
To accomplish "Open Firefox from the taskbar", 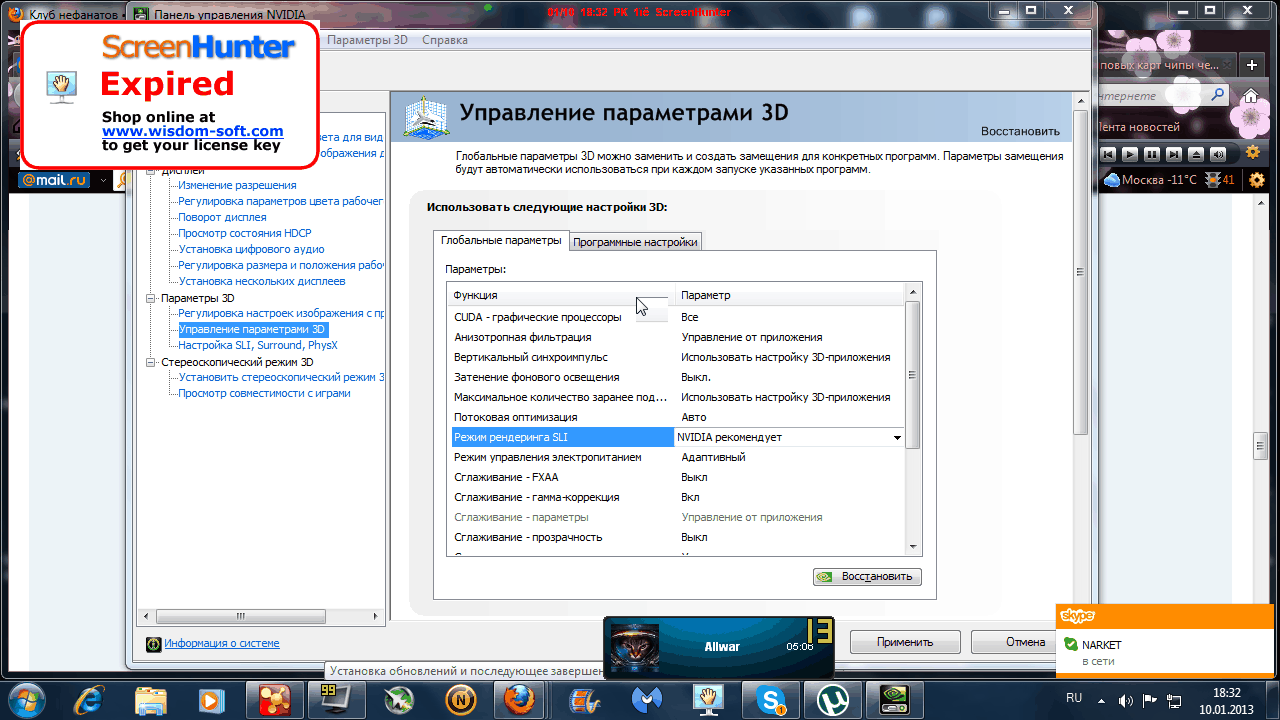I will coord(518,697).
